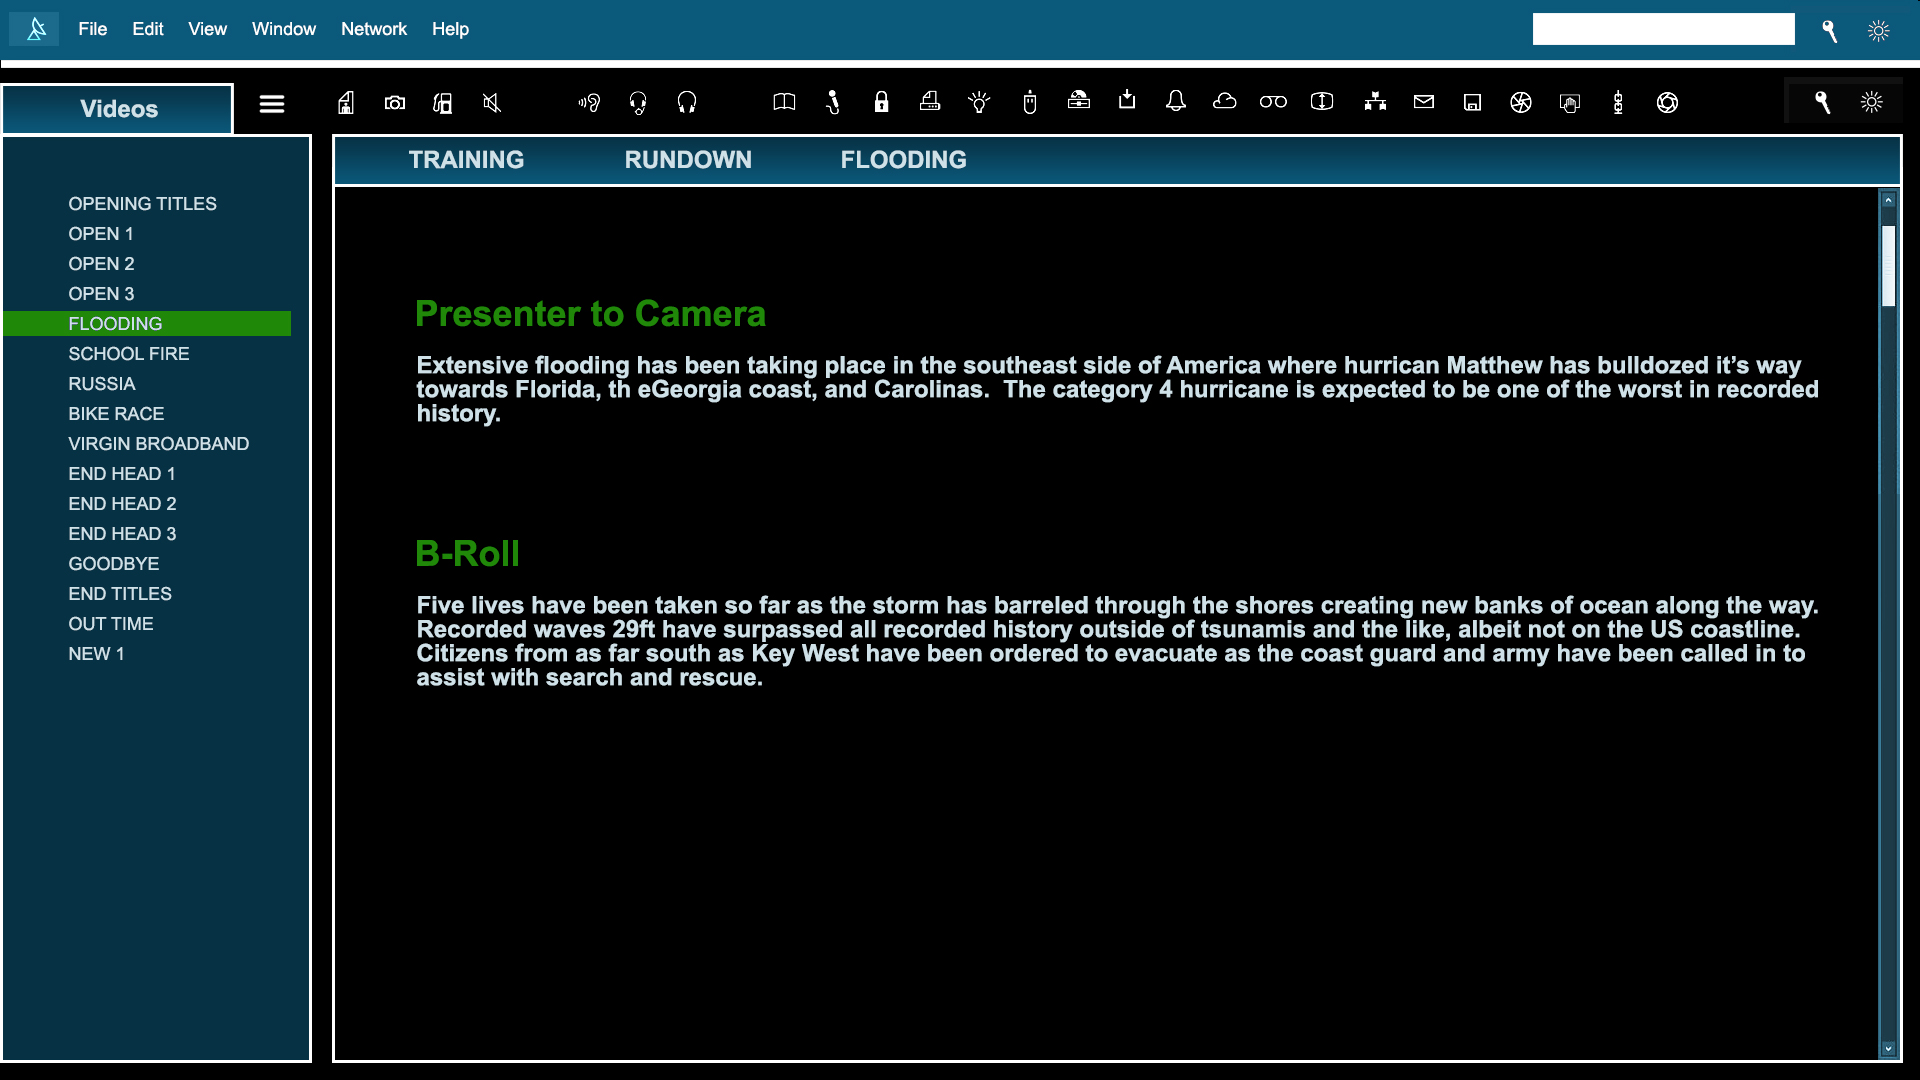Screen dimensions: 1920x1080
Task: Click the brightness sun icon in toolbar
Action: point(1872,102)
